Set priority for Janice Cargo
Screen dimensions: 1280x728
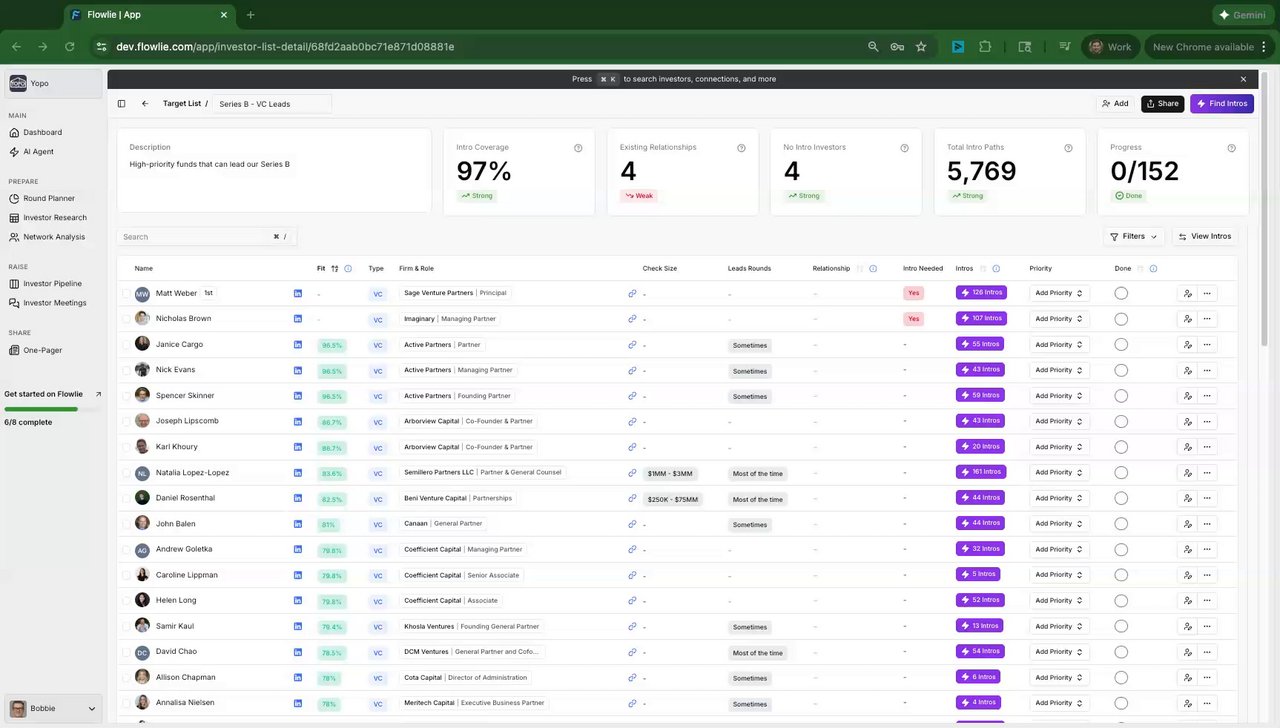tap(1059, 344)
